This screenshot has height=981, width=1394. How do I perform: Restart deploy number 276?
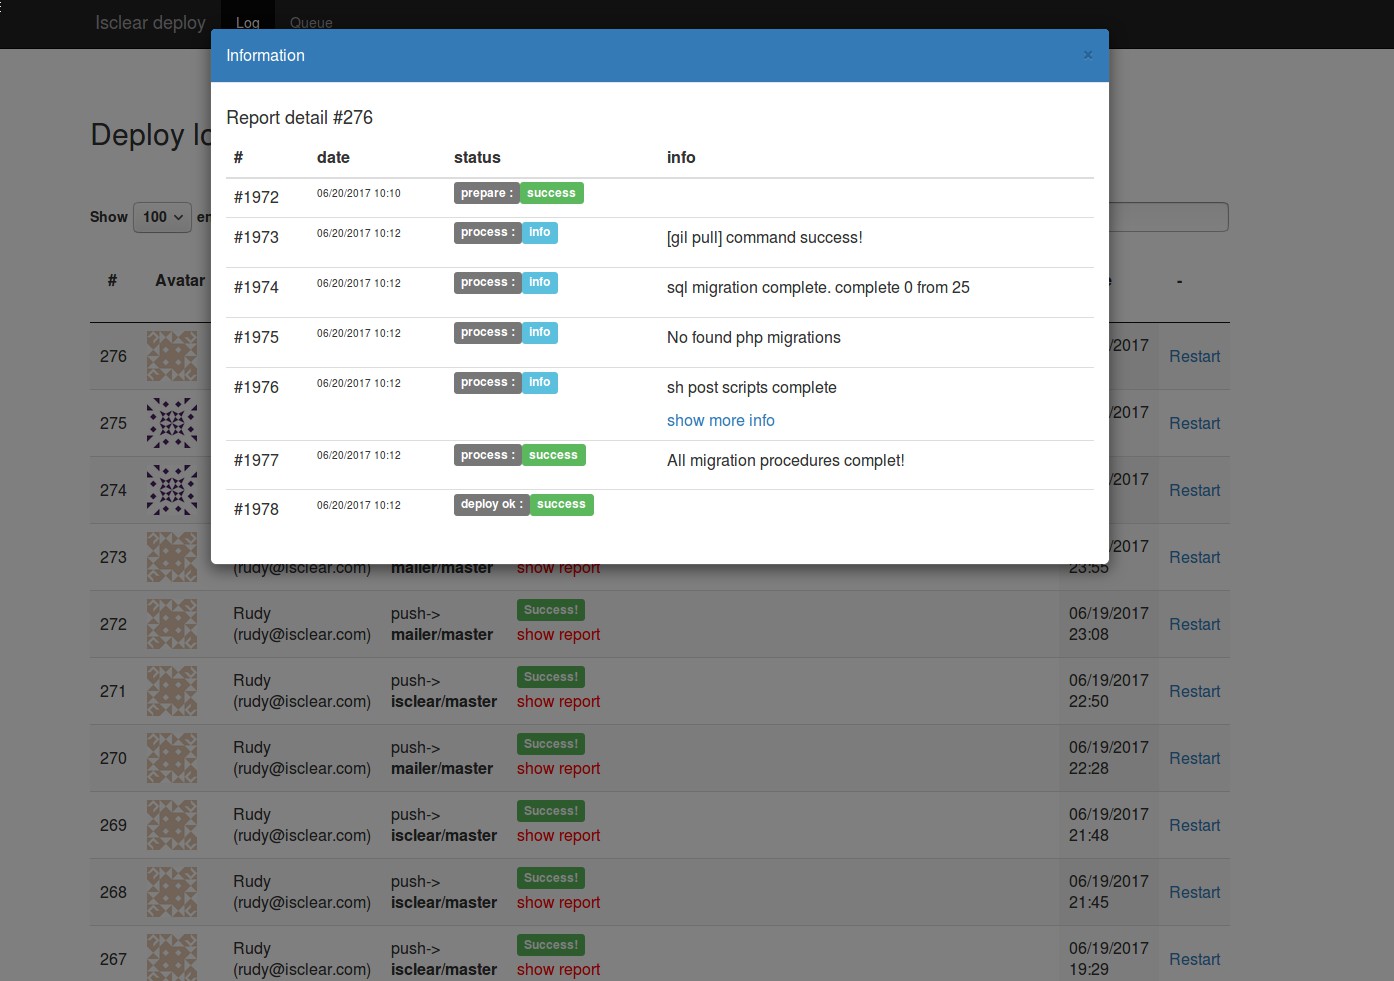coord(1194,357)
